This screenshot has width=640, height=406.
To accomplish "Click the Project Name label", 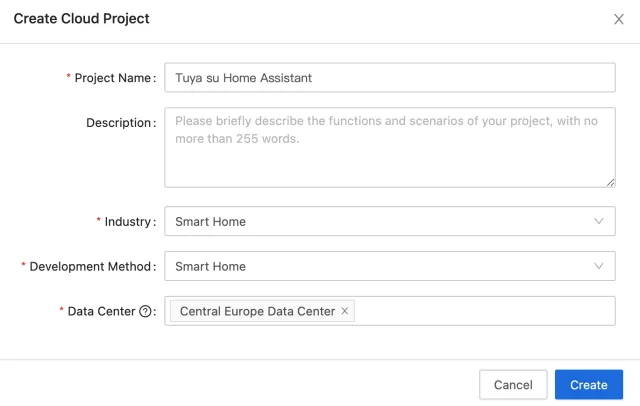I will pyautogui.click(x=113, y=78).
